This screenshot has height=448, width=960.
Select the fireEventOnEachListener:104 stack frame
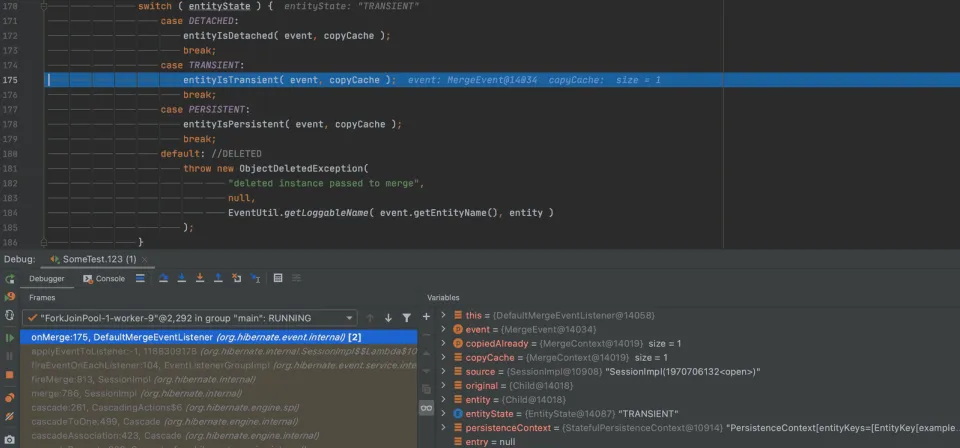(x=219, y=365)
